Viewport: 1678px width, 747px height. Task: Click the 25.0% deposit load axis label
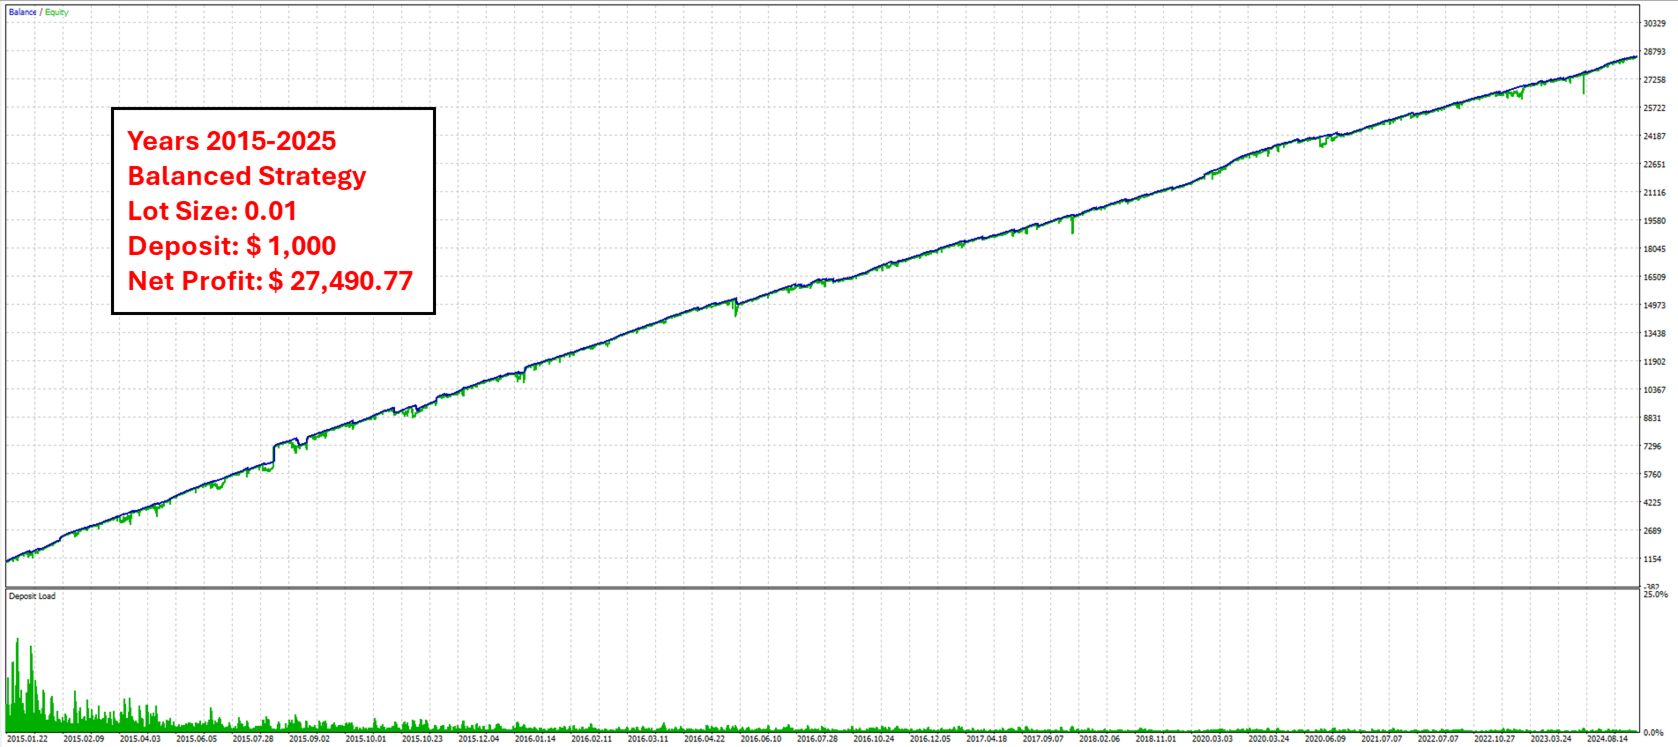[x=1656, y=595]
